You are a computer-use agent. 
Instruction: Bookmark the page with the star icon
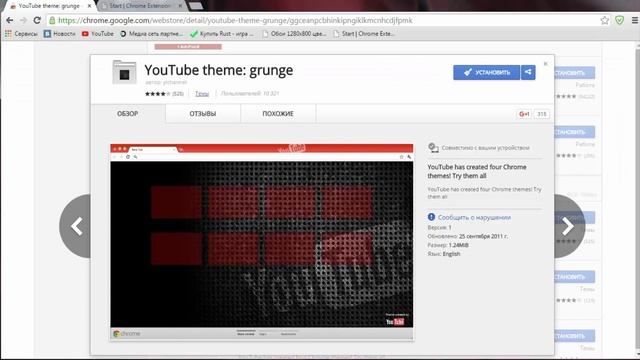[604, 20]
